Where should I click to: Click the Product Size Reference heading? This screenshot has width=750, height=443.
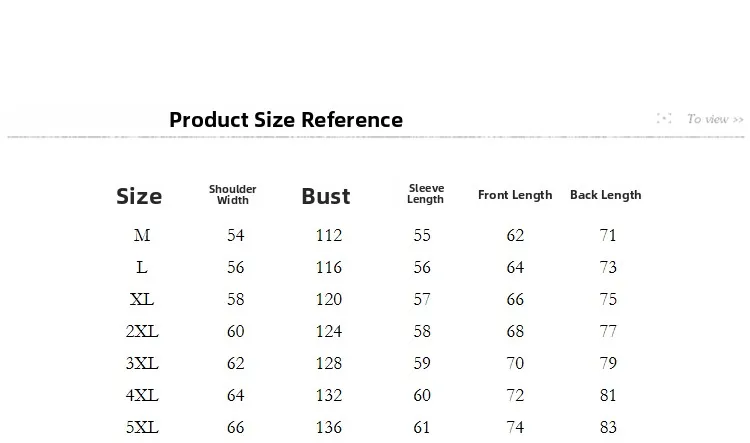(x=286, y=120)
